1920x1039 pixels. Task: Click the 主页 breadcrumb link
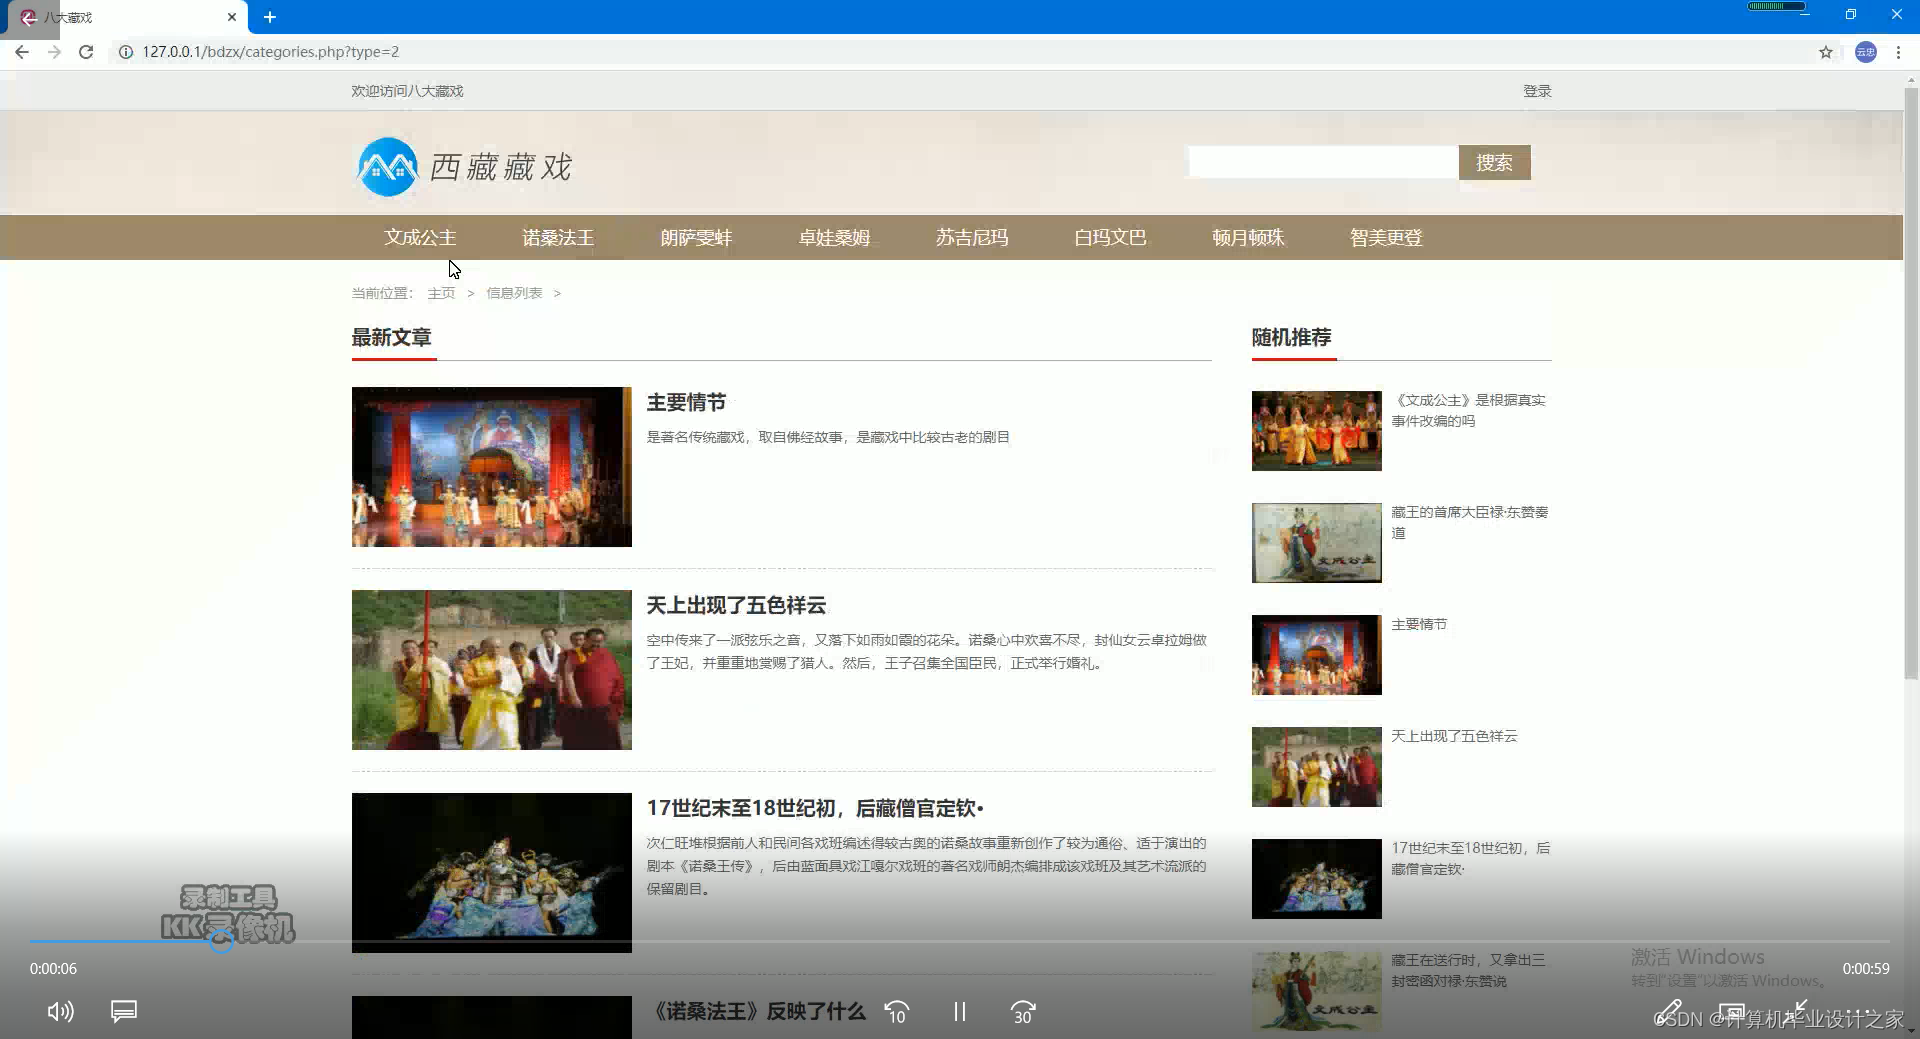coord(441,293)
